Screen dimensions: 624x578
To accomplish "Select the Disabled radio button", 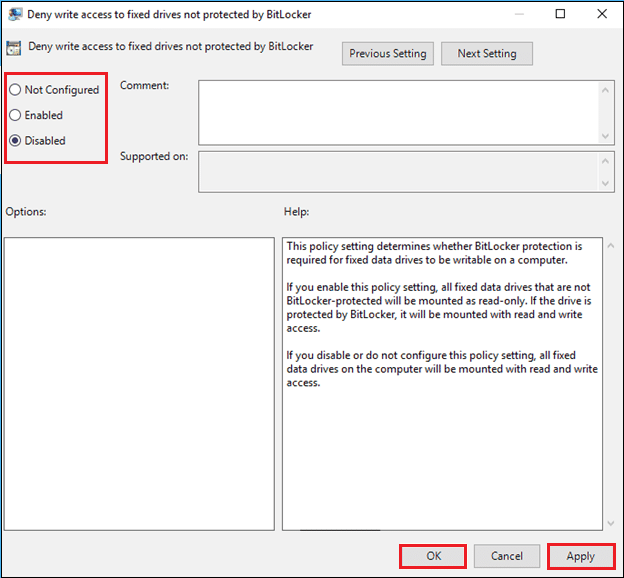I will click(15, 141).
